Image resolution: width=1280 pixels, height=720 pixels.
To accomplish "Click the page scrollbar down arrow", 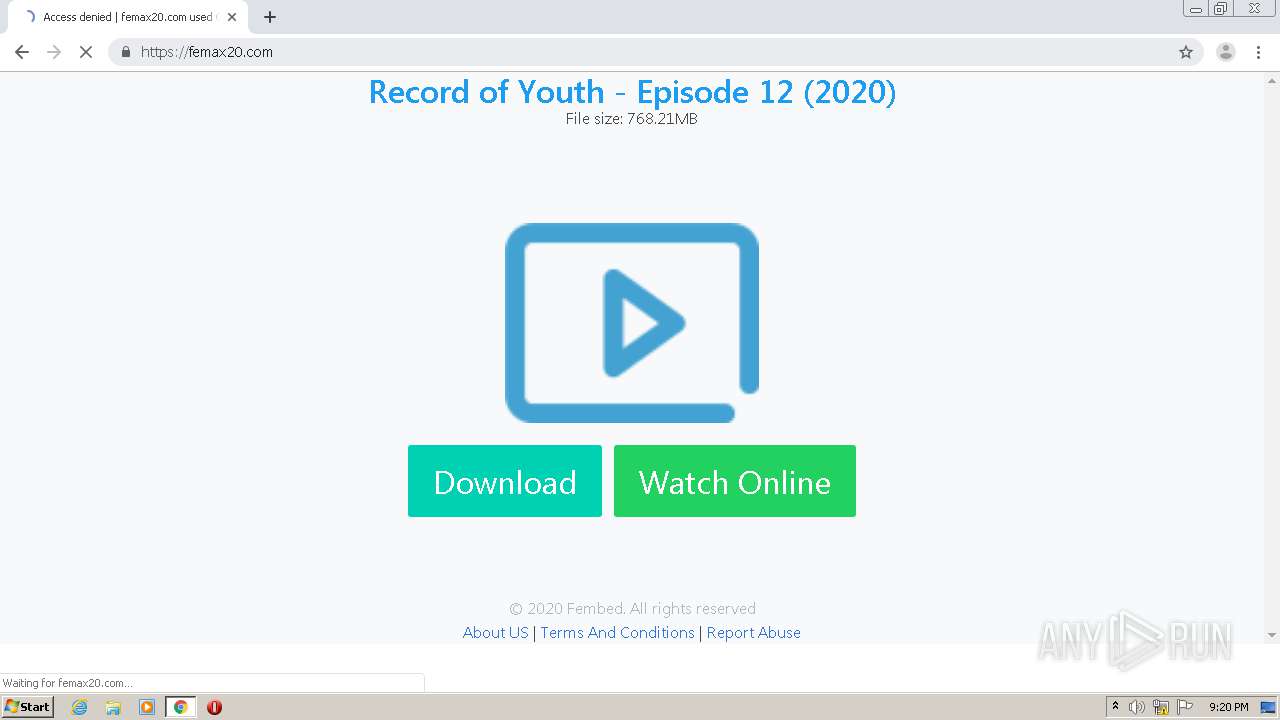I will [x=1272, y=635].
